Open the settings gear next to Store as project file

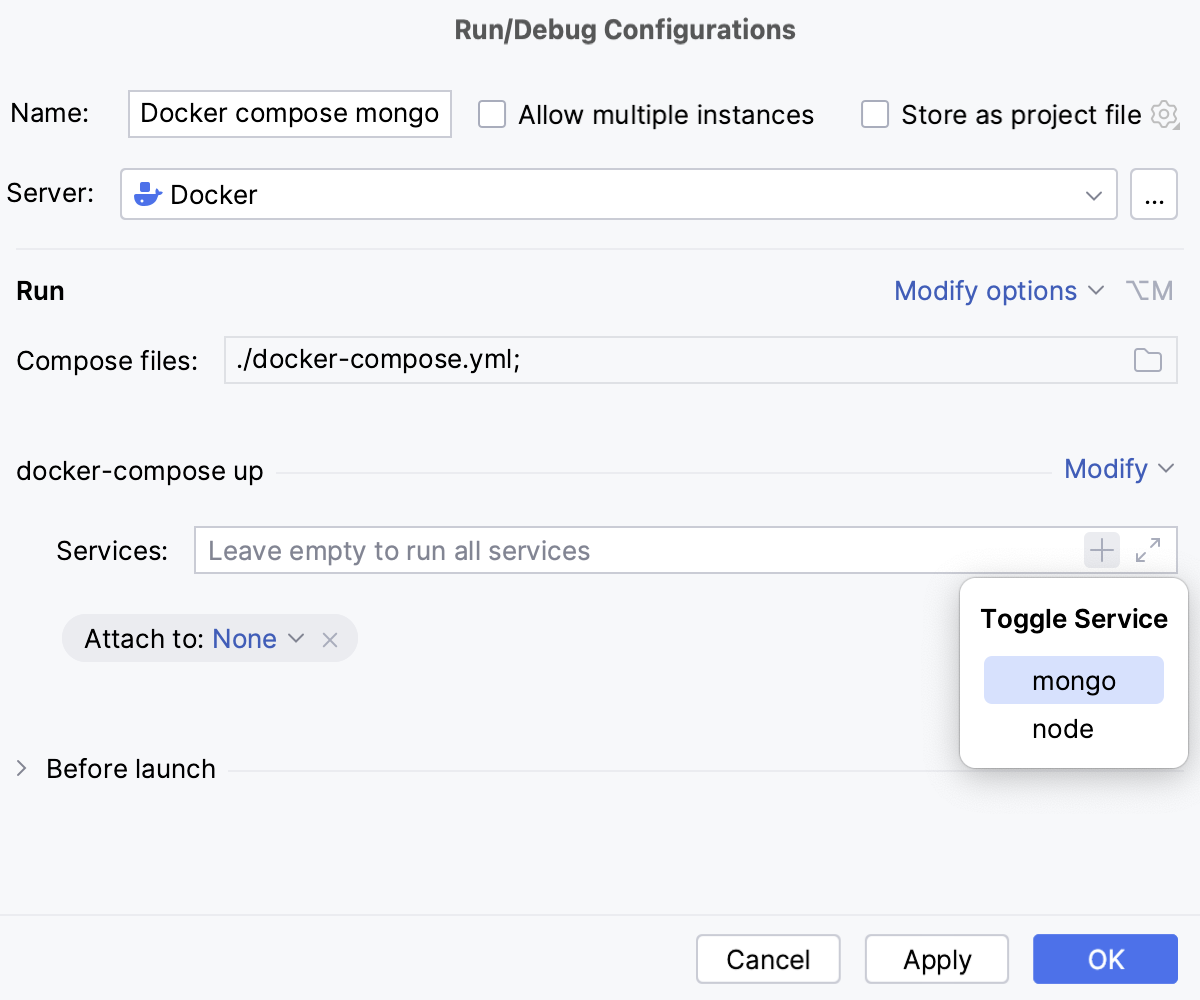(1164, 114)
